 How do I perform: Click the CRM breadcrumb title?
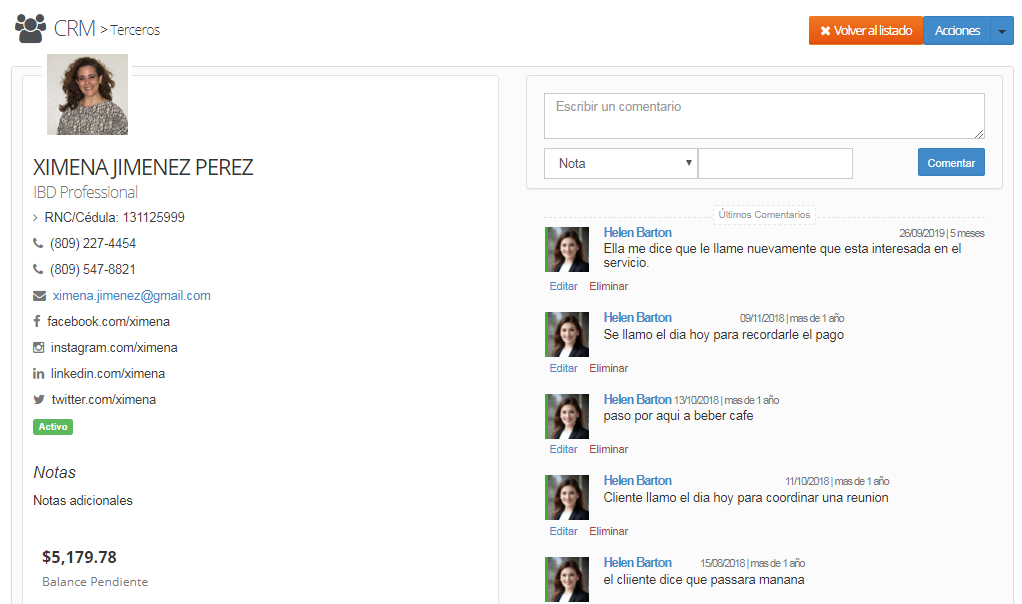point(75,29)
